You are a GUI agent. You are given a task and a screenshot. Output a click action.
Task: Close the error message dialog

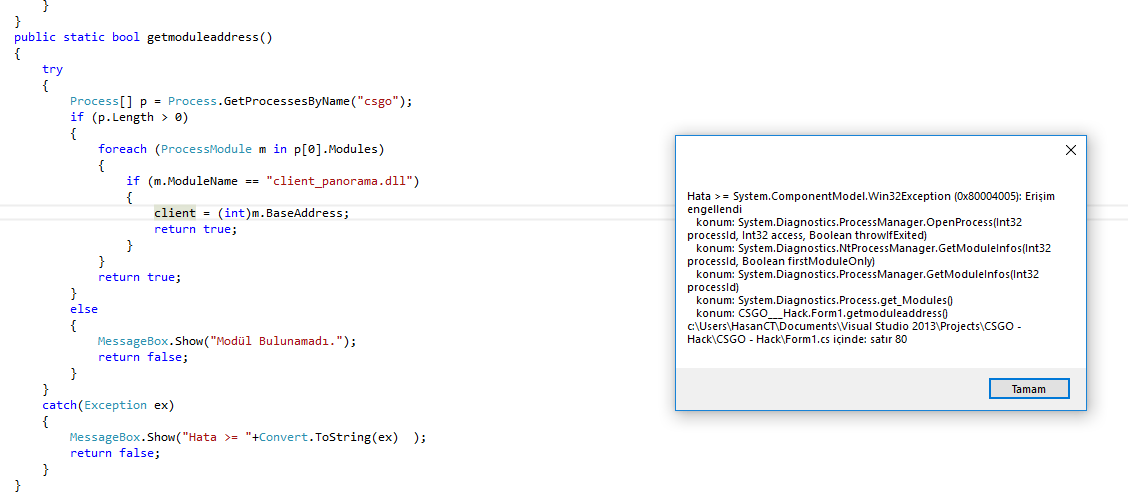click(x=1070, y=150)
